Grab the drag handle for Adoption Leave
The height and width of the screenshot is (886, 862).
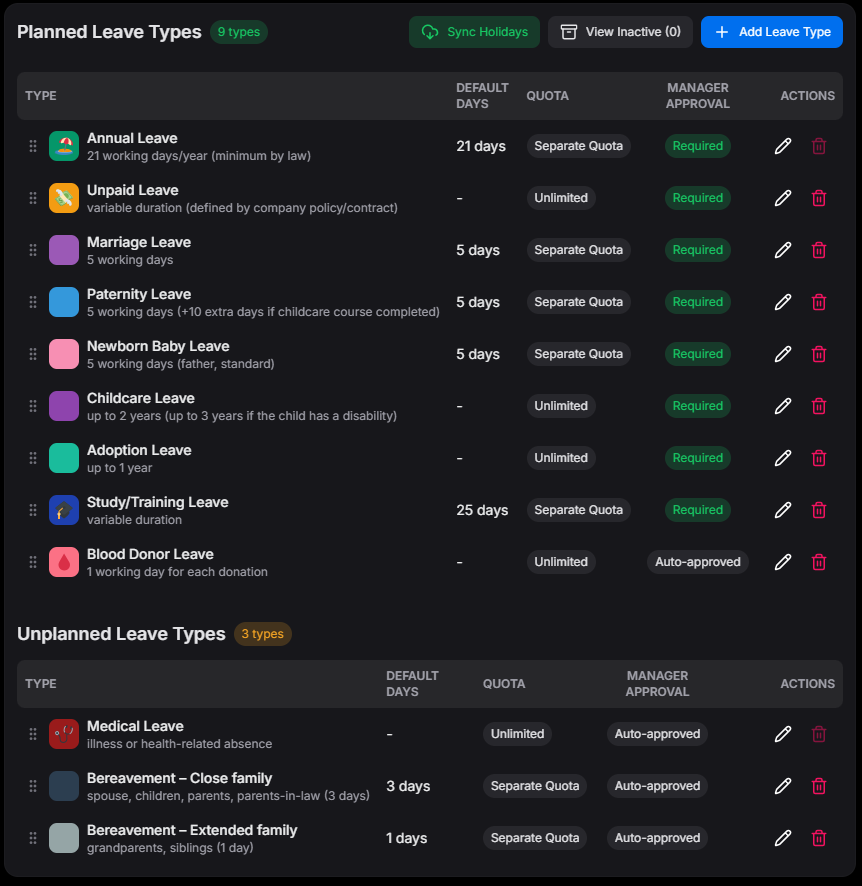coord(33,458)
